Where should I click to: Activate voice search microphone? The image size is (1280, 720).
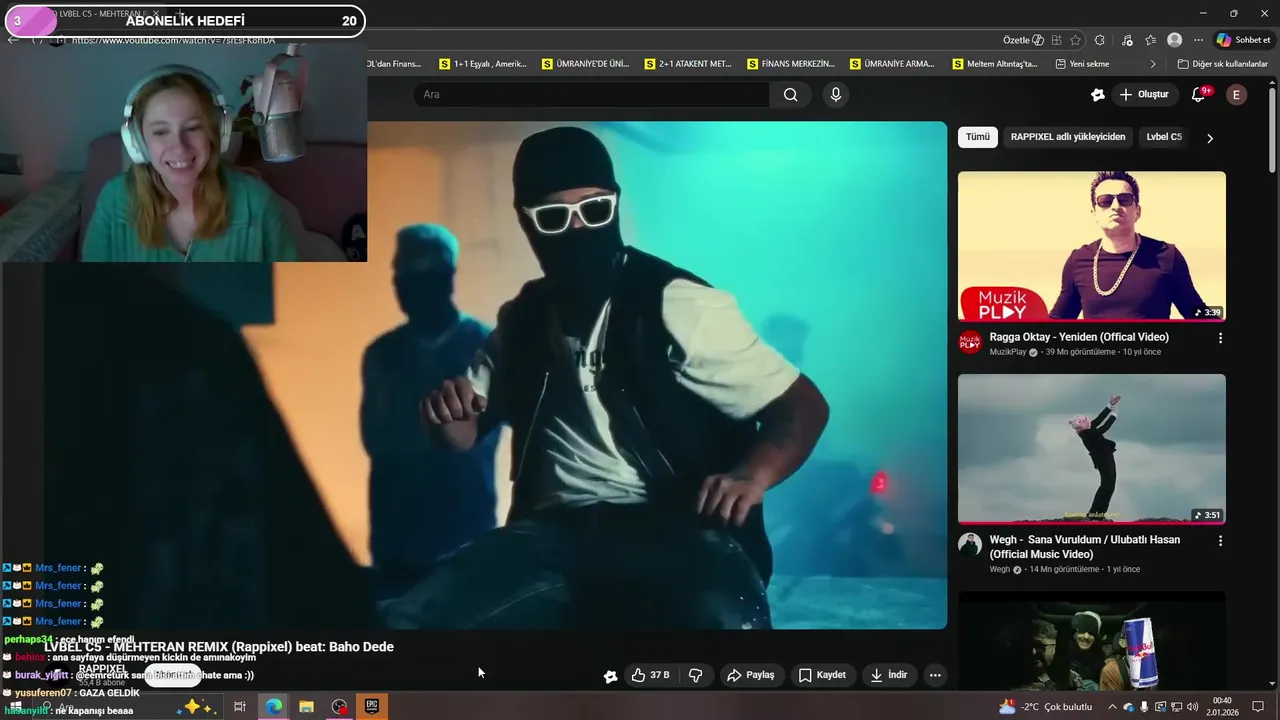[x=836, y=95]
